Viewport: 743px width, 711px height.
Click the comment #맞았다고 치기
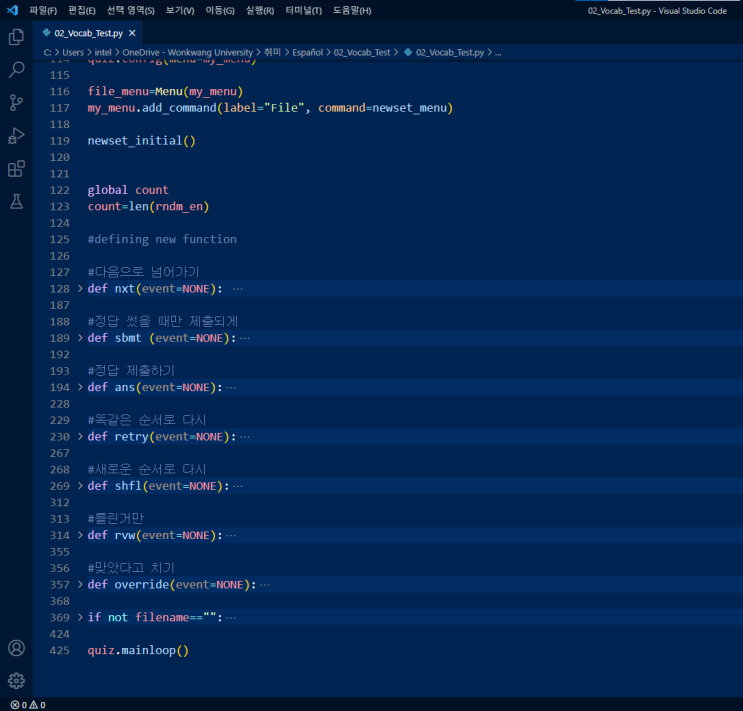pos(131,568)
